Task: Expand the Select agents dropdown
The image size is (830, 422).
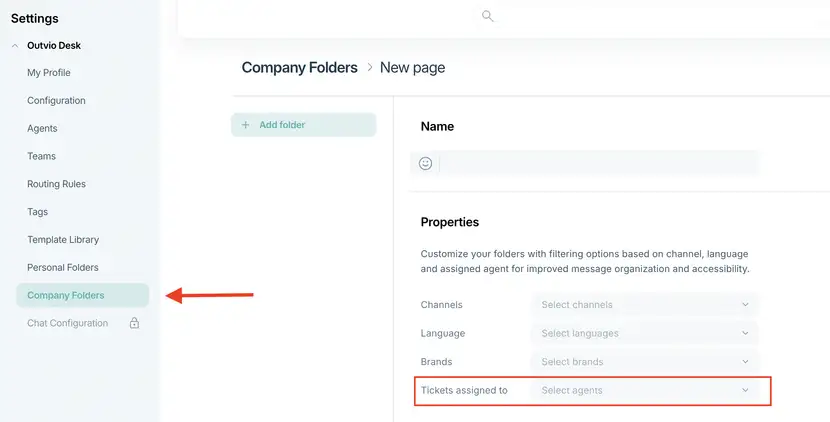Action: (x=645, y=390)
